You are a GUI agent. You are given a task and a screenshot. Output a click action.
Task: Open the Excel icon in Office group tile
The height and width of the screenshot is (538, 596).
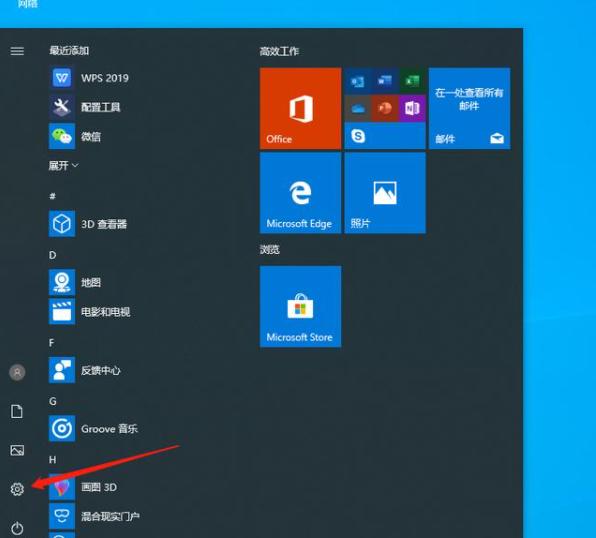pyautogui.click(x=412, y=81)
